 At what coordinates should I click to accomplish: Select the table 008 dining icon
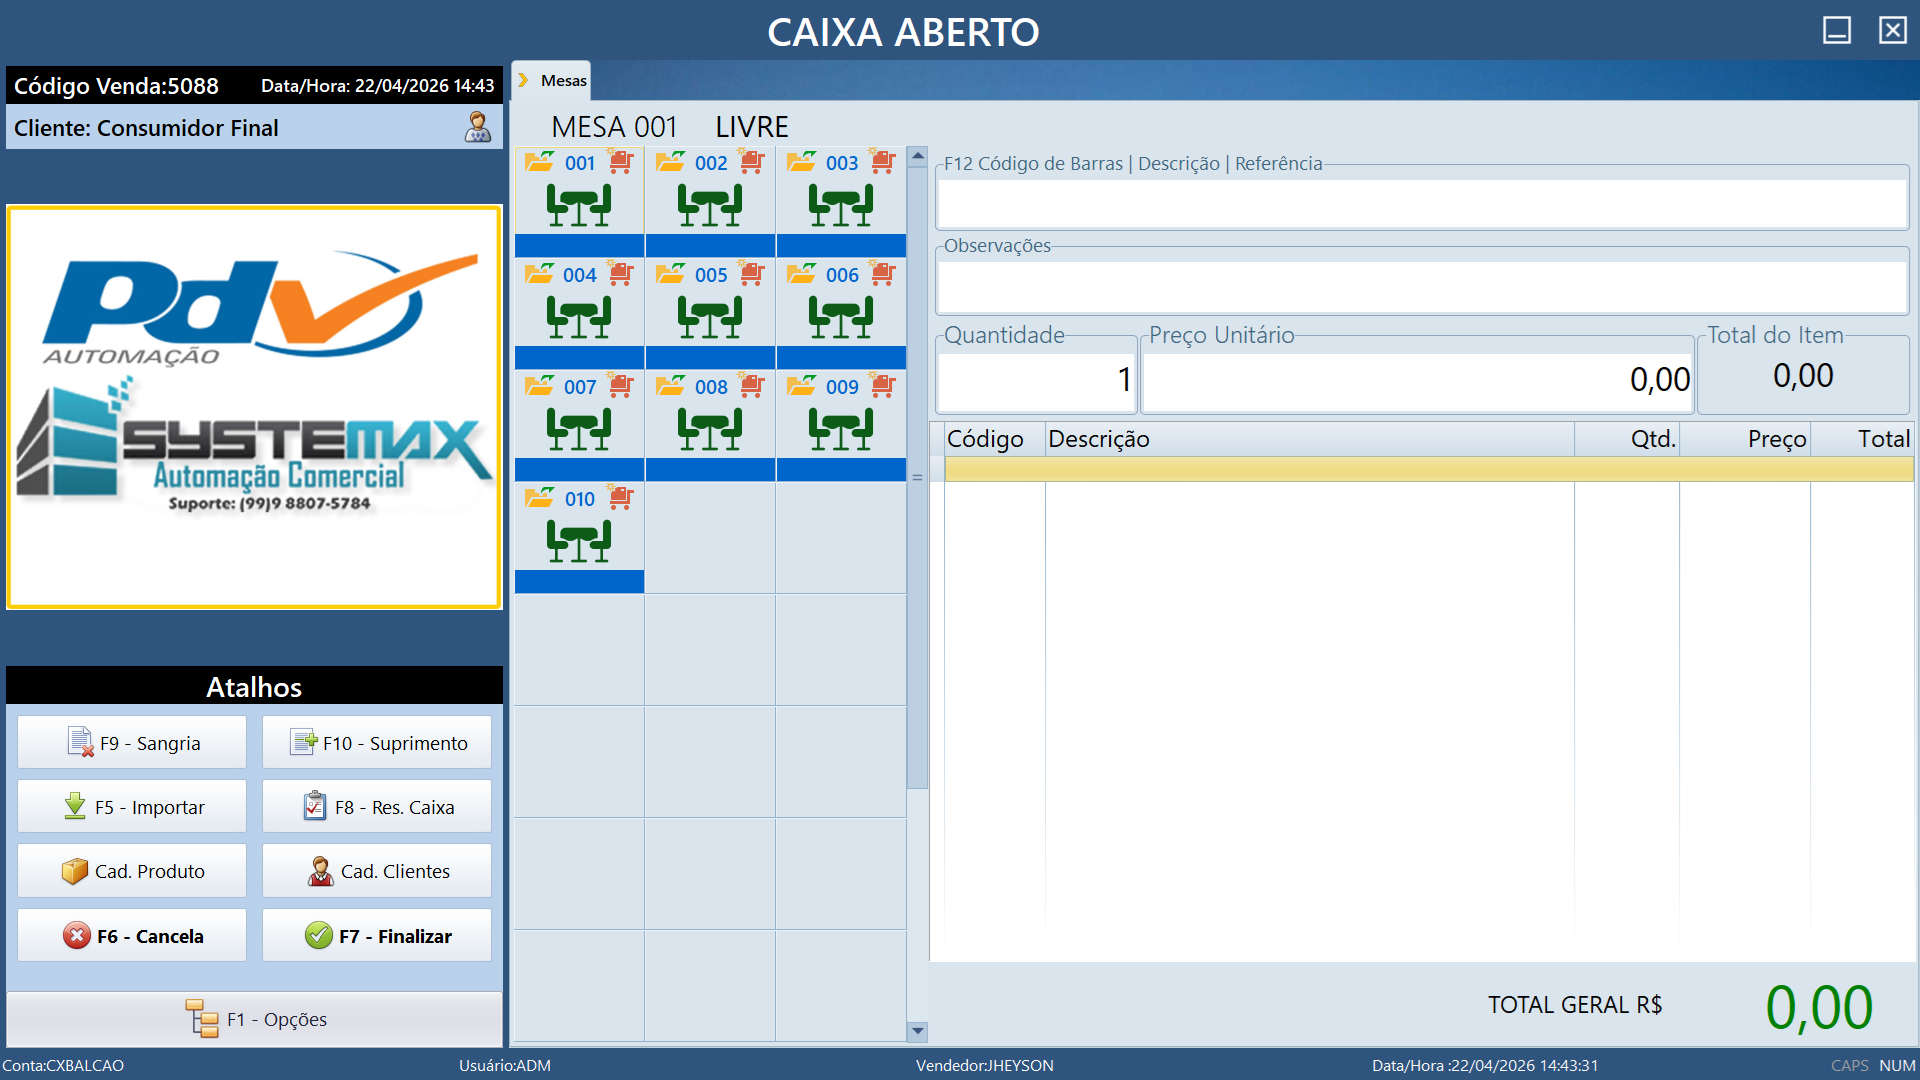tap(710, 429)
